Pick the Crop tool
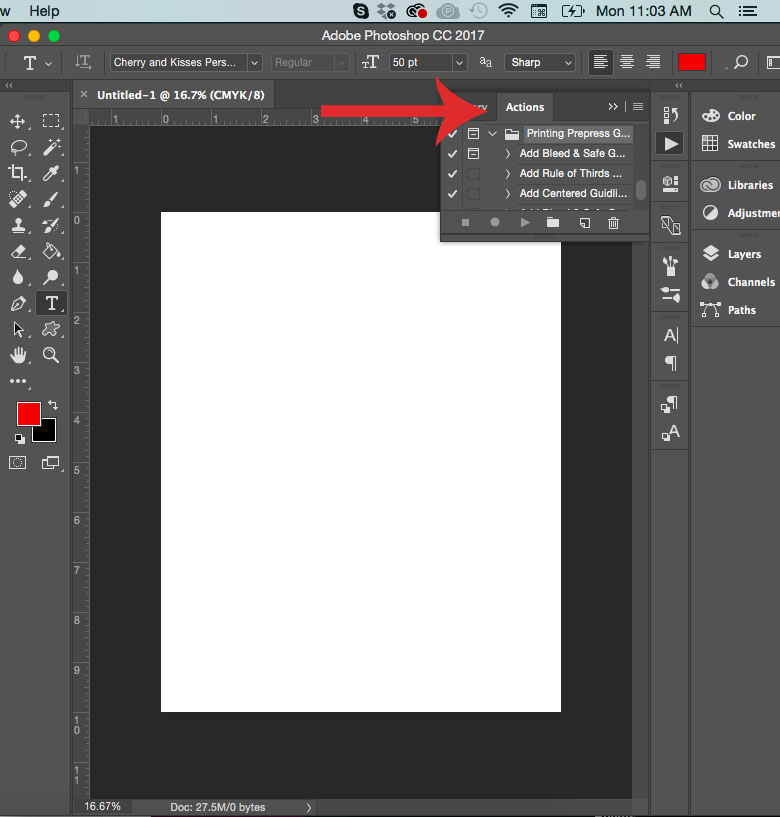Viewport: 780px width, 817px height. tap(18, 173)
